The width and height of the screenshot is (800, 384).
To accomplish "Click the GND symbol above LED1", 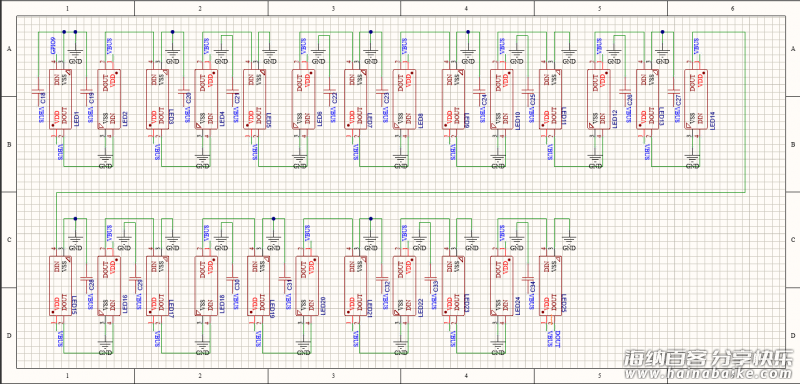I will coord(76,54).
